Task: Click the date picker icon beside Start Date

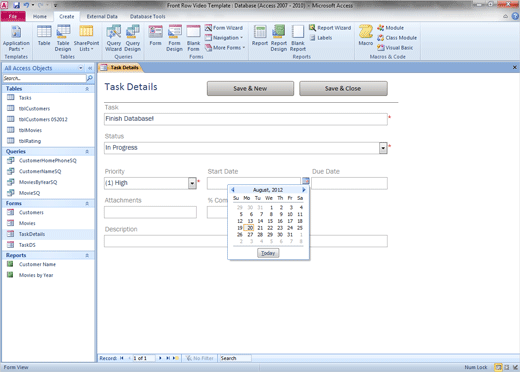Action: coord(305,181)
